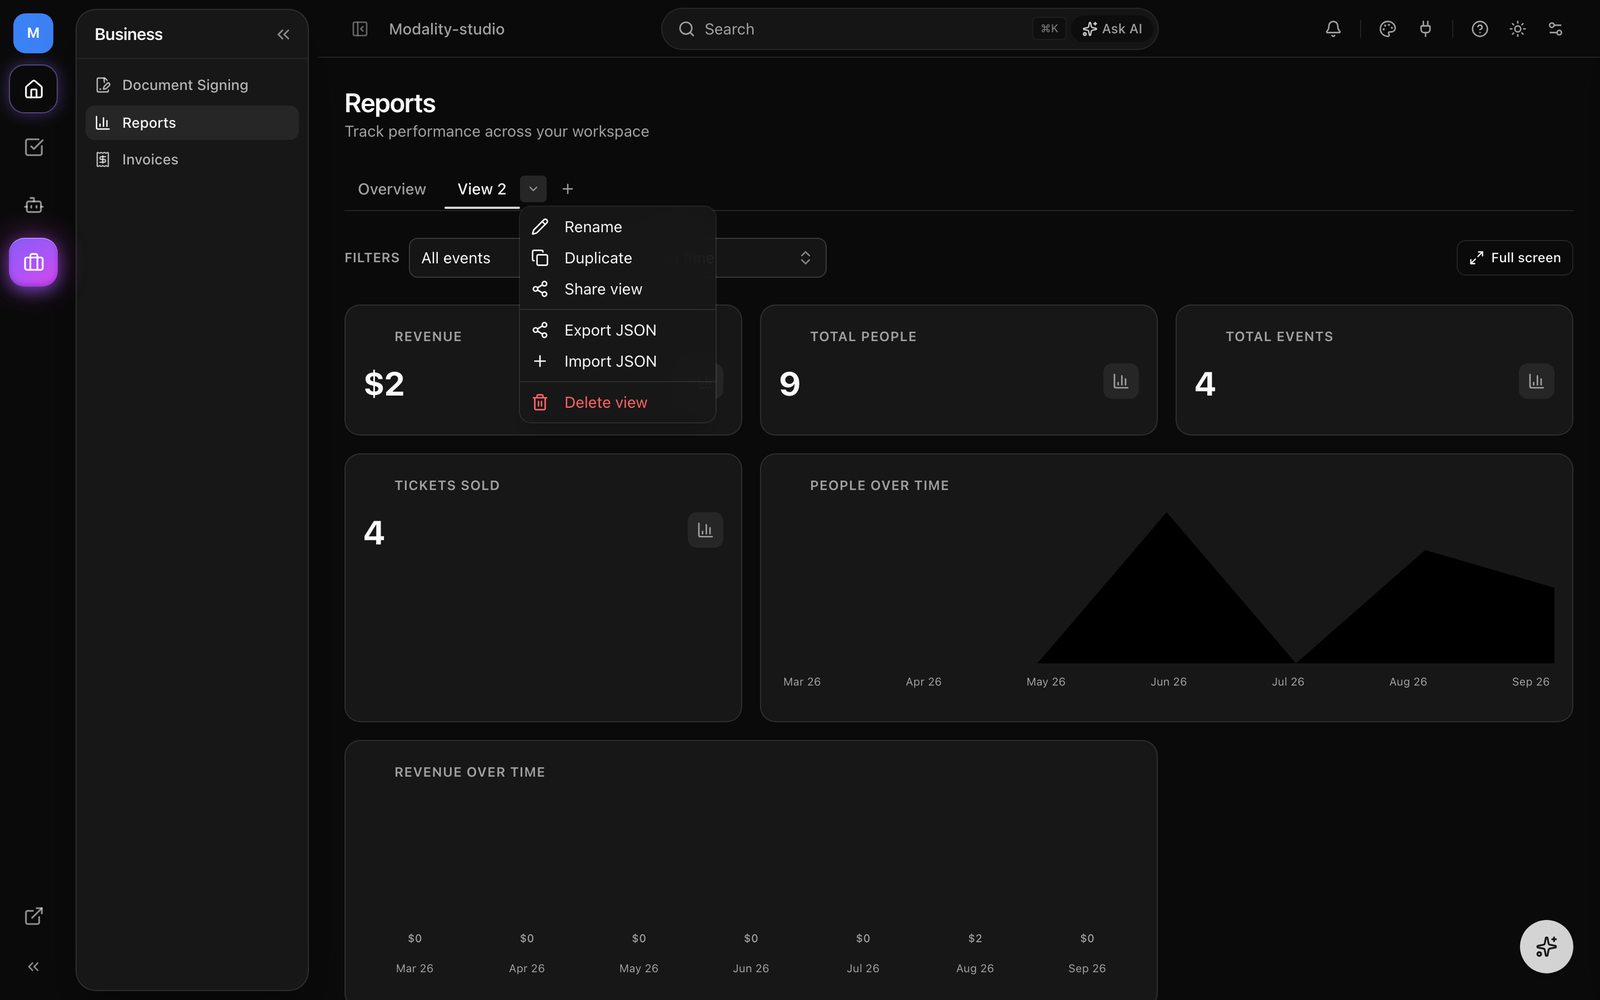Click the Reports page heading
Screen dimensions: 1600x1000
pos(390,104)
